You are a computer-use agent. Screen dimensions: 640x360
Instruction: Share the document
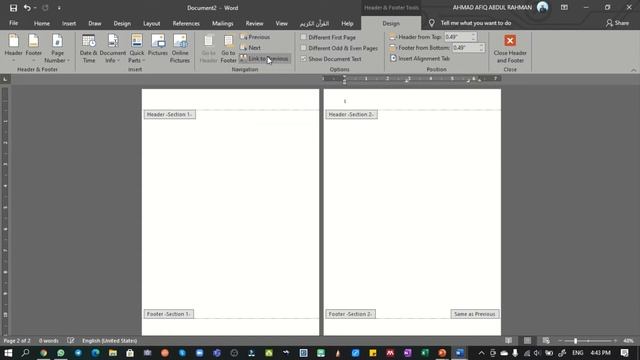point(617,23)
